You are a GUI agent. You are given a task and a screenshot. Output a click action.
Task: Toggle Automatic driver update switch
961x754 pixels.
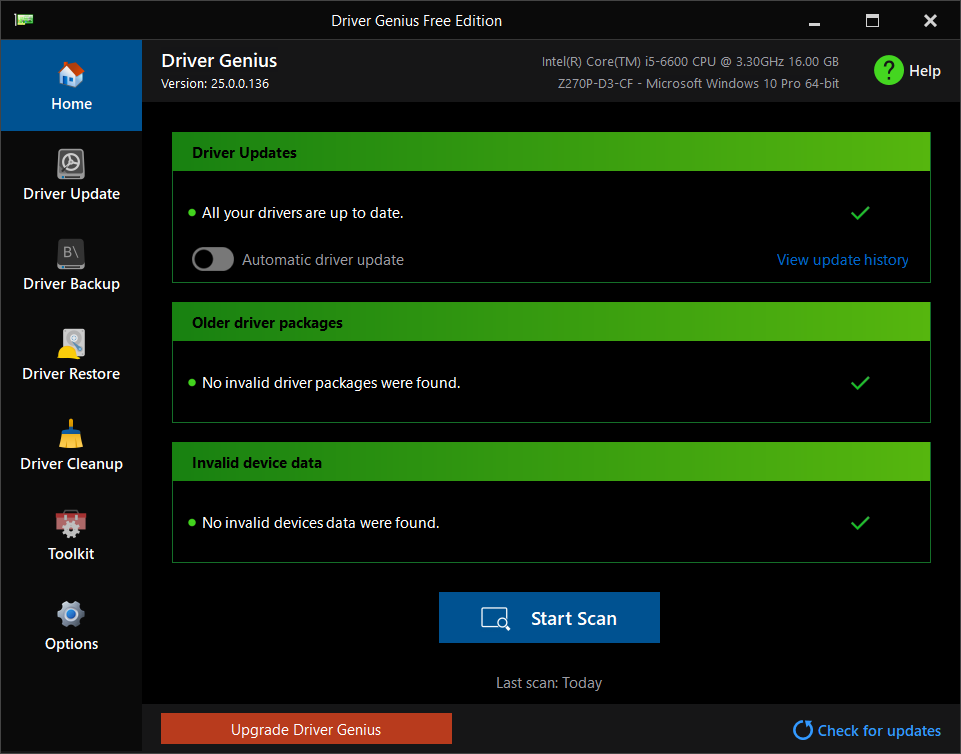click(x=213, y=259)
